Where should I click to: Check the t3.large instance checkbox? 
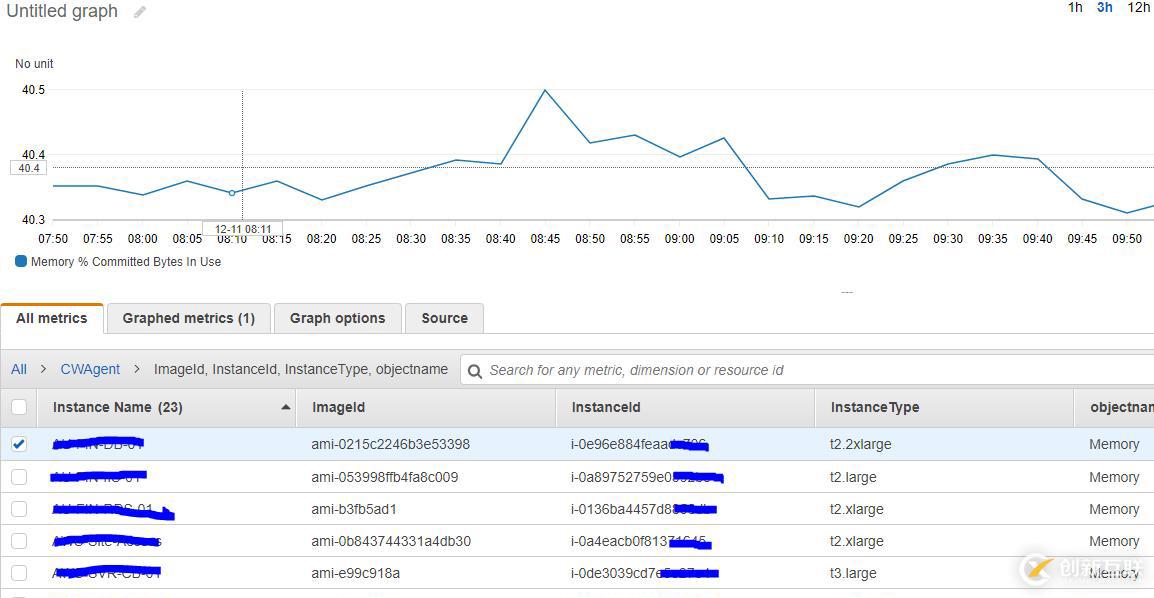(x=19, y=573)
